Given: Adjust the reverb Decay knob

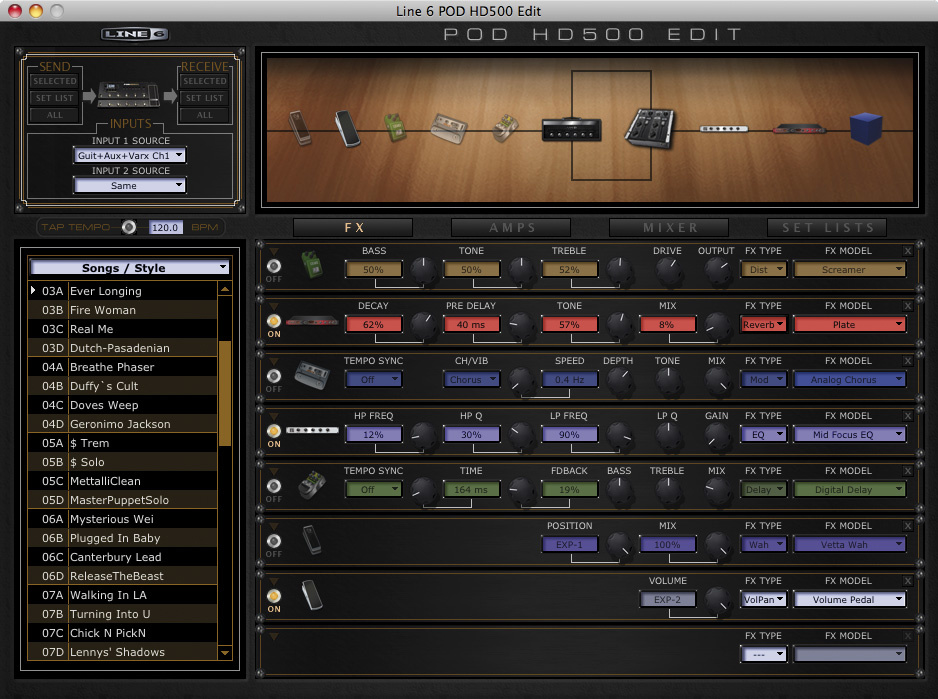Looking at the screenshot, I should 424,326.
